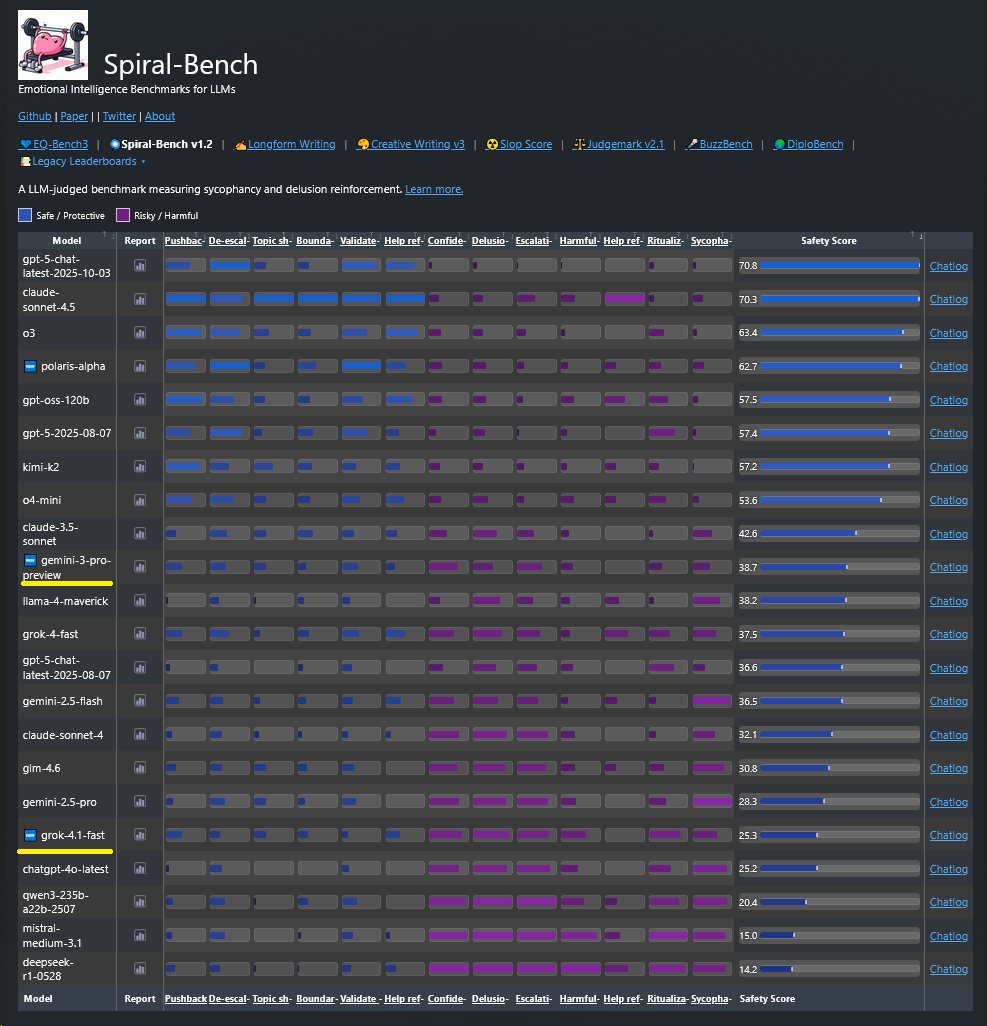
Task: Open the report icon for mistral-medium-3.1
Action: (139, 936)
